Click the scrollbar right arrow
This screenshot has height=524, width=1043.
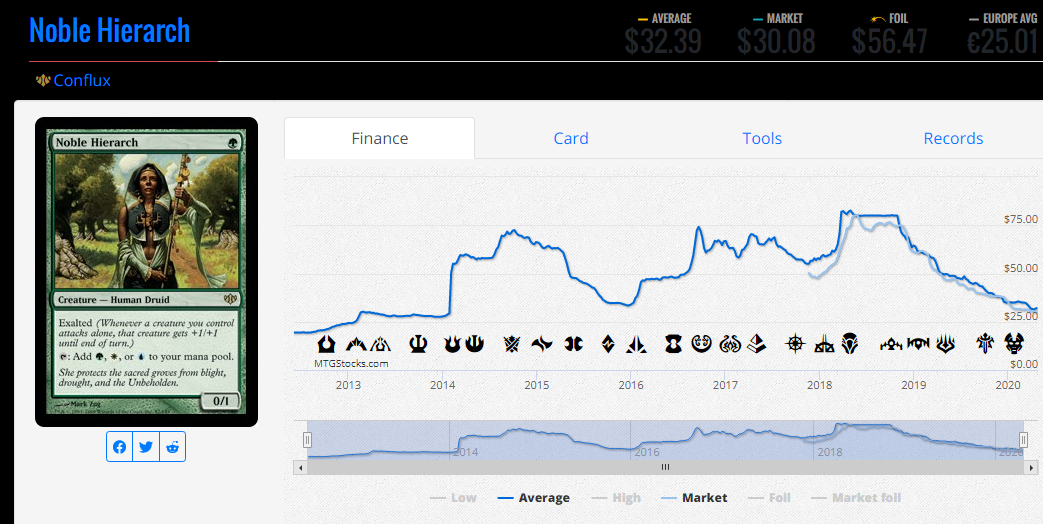1030,467
